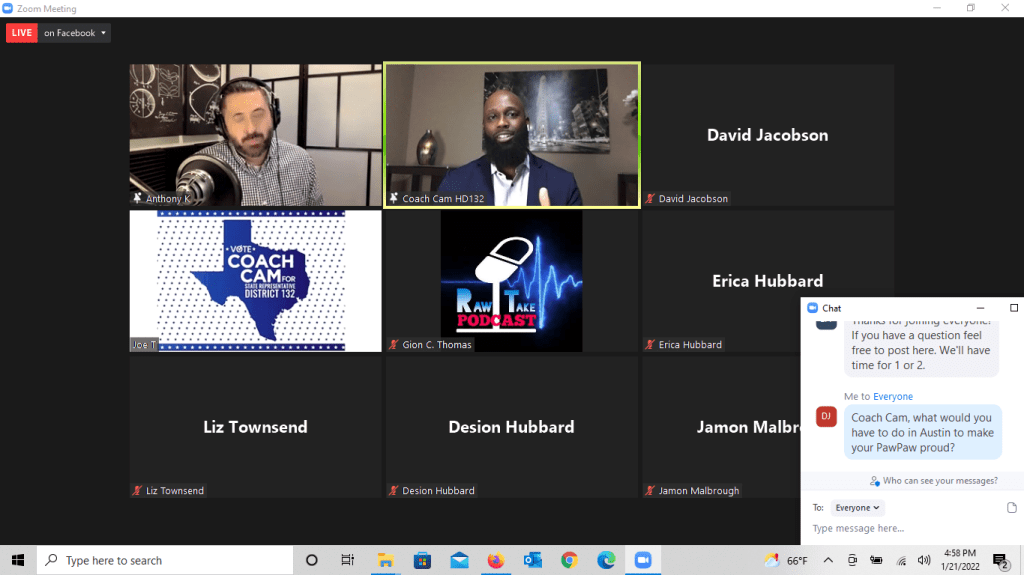Expand the Everyone recipient dropdown in chat
The height and width of the screenshot is (575, 1024).
(x=857, y=508)
